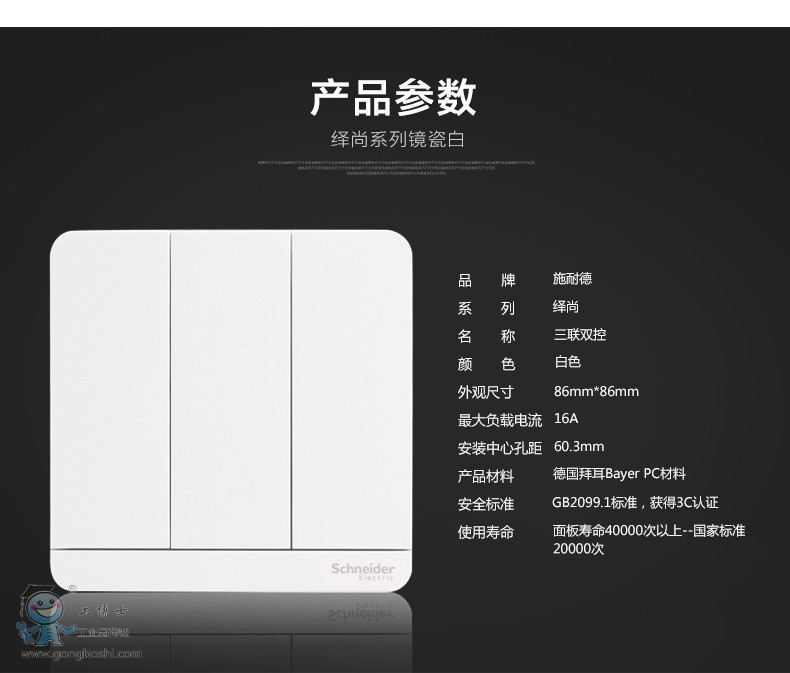Click the color value 白色

point(567,363)
